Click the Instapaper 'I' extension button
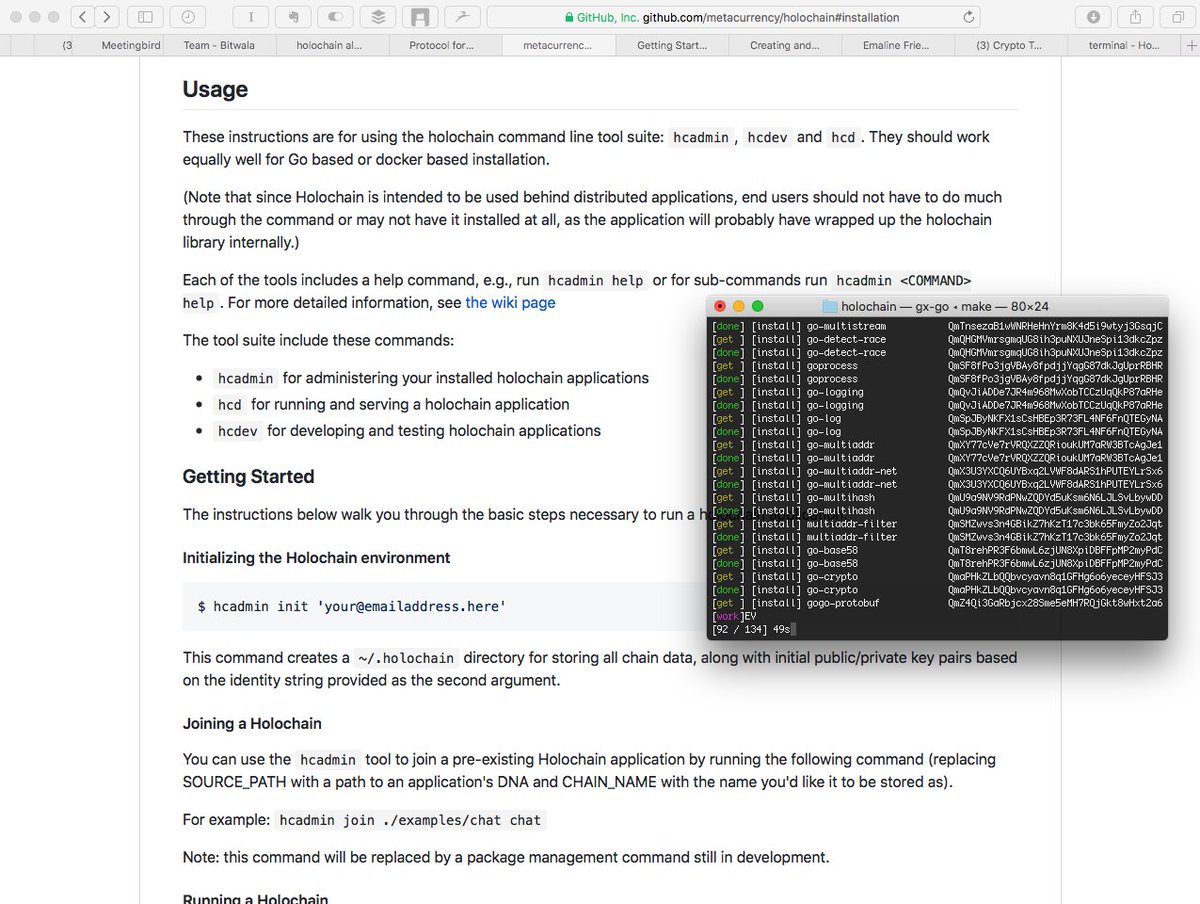Viewport: 1200px width, 904px height. [x=250, y=17]
